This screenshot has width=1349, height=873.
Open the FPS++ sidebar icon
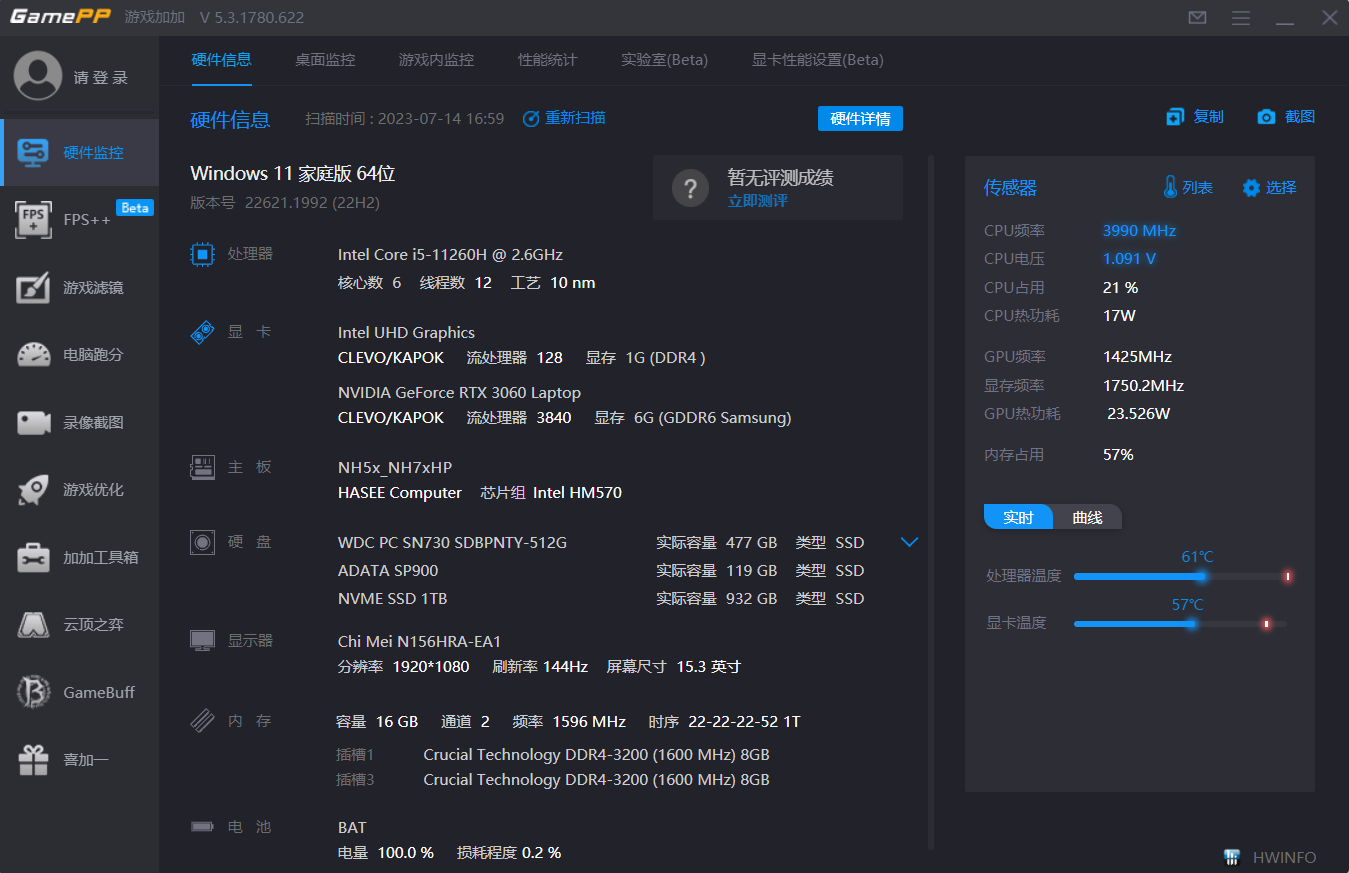pos(34,220)
